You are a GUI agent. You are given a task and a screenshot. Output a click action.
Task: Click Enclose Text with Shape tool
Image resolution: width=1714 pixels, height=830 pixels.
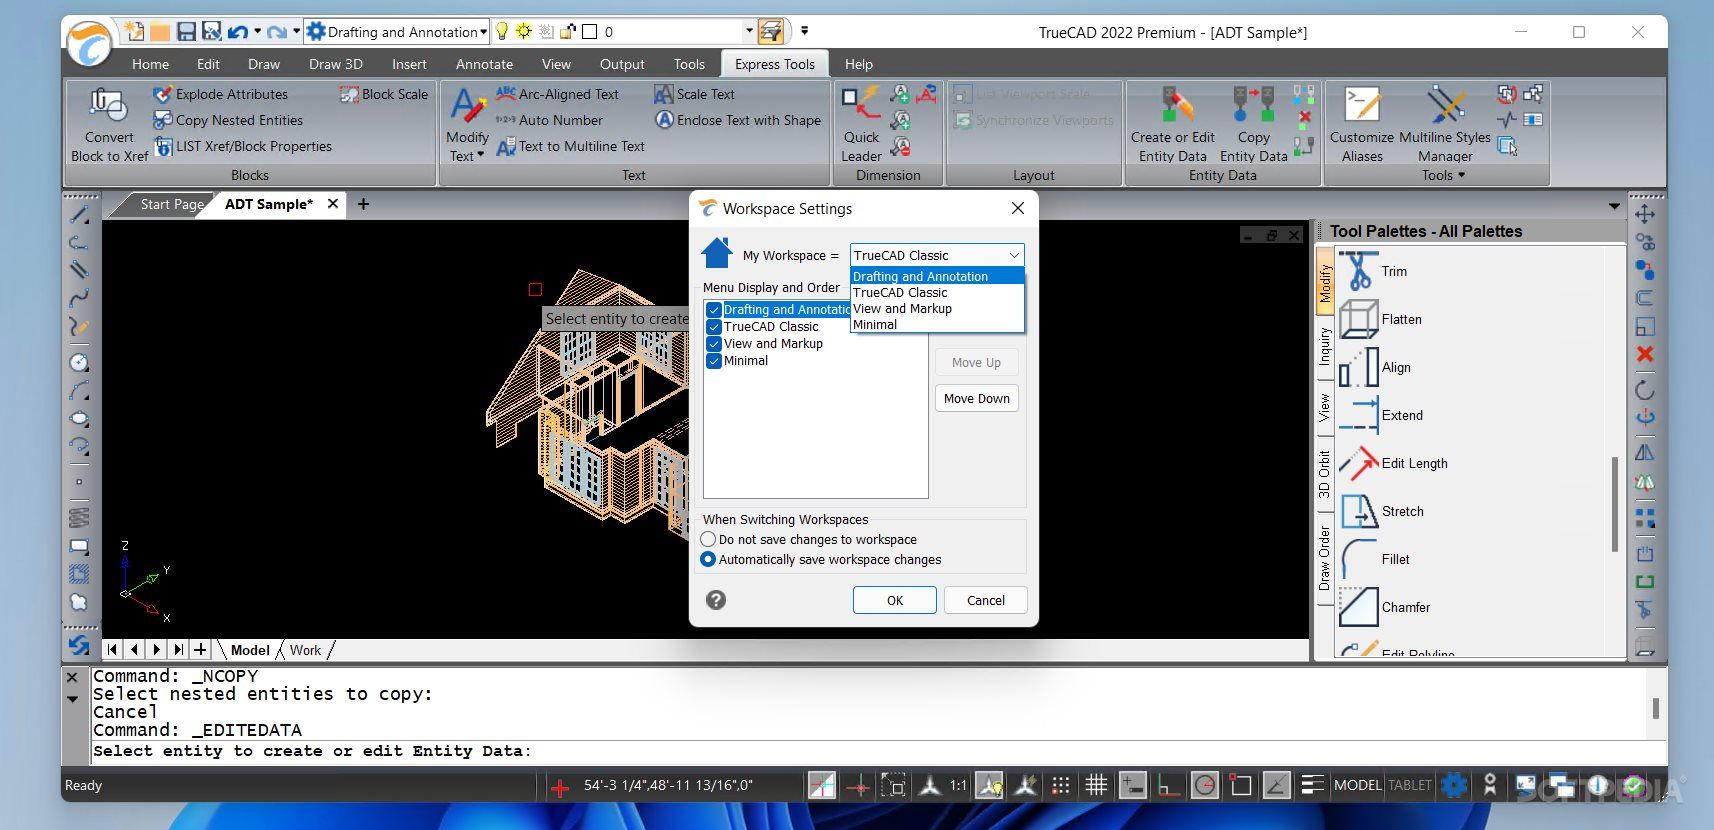[x=737, y=120]
